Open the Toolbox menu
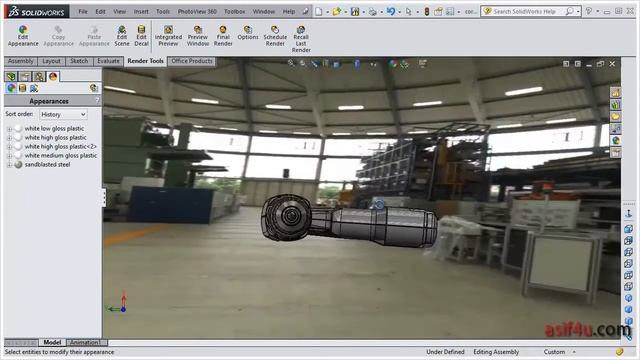 [235, 11]
